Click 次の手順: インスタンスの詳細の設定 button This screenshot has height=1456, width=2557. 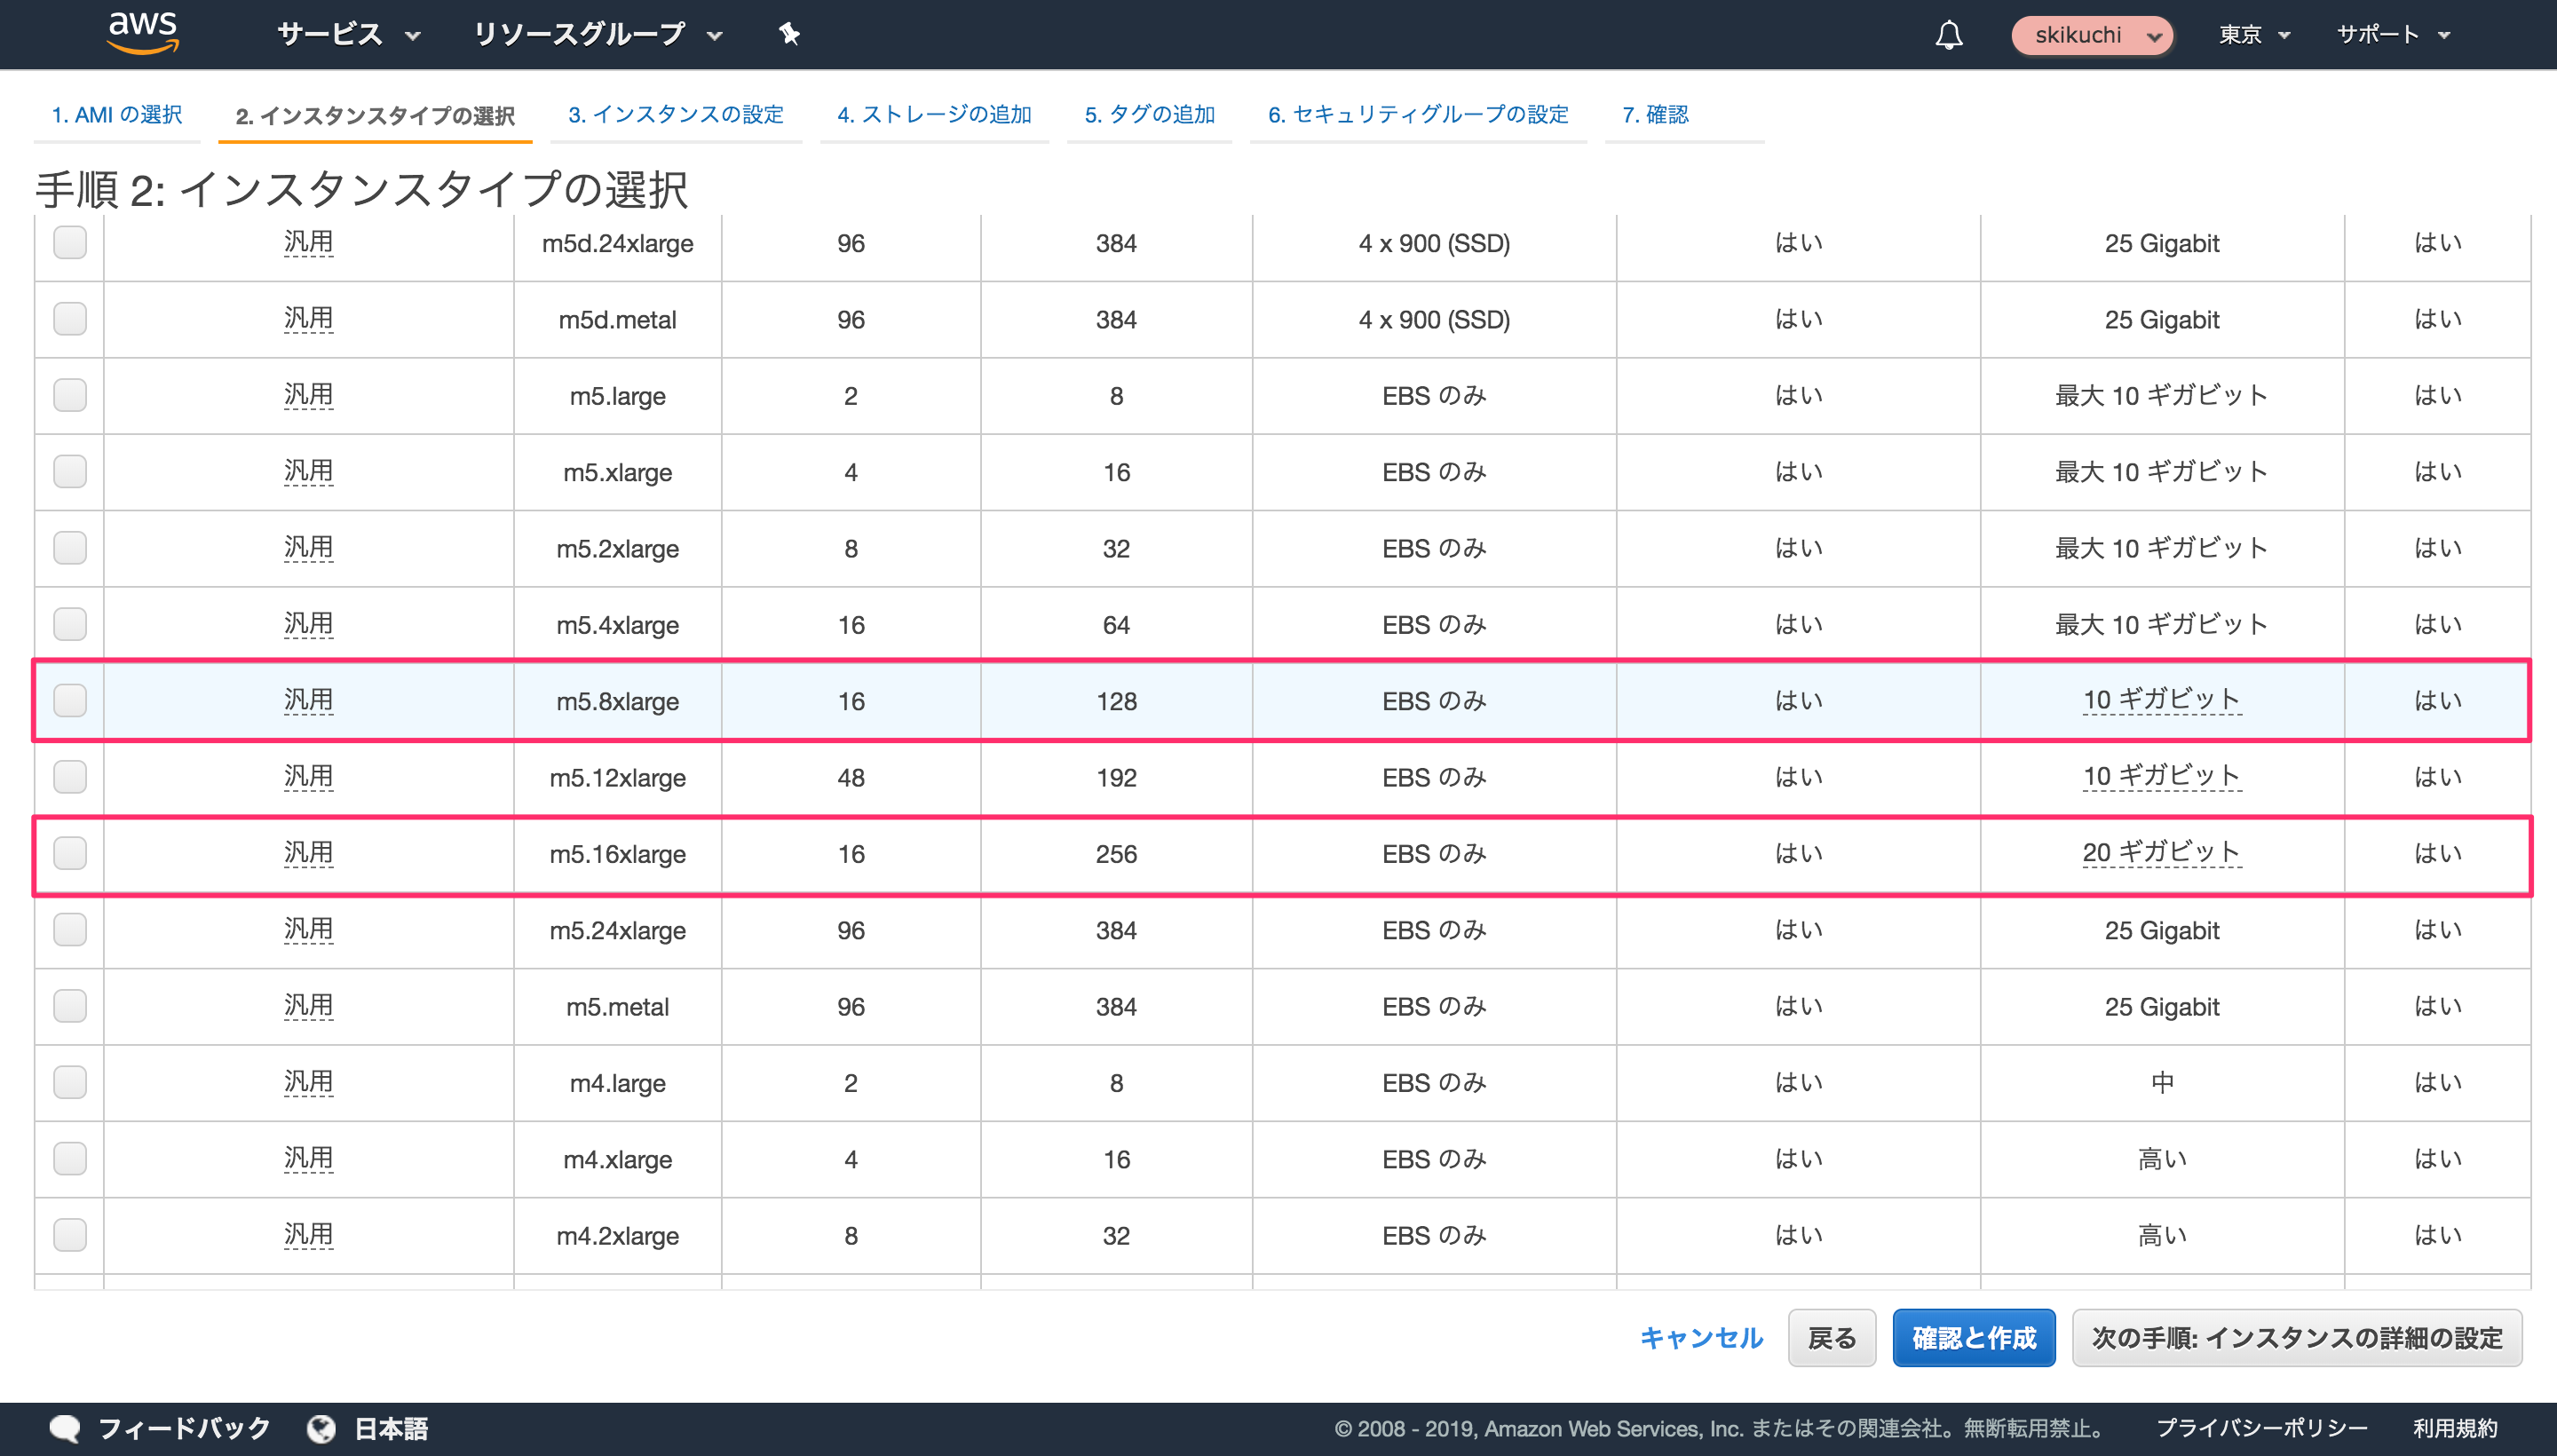point(2297,1338)
